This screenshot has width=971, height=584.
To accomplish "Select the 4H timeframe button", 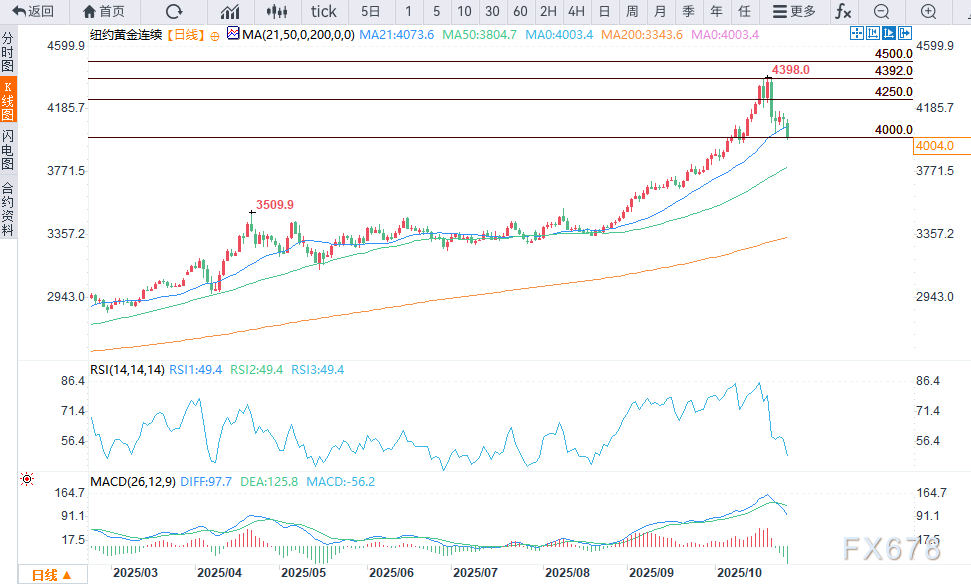I will [x=576, y=12].
